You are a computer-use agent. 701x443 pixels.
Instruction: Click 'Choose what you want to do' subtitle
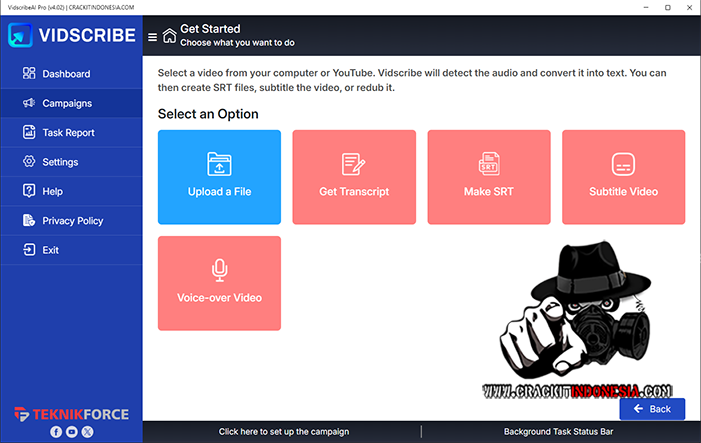click(237, 43)
